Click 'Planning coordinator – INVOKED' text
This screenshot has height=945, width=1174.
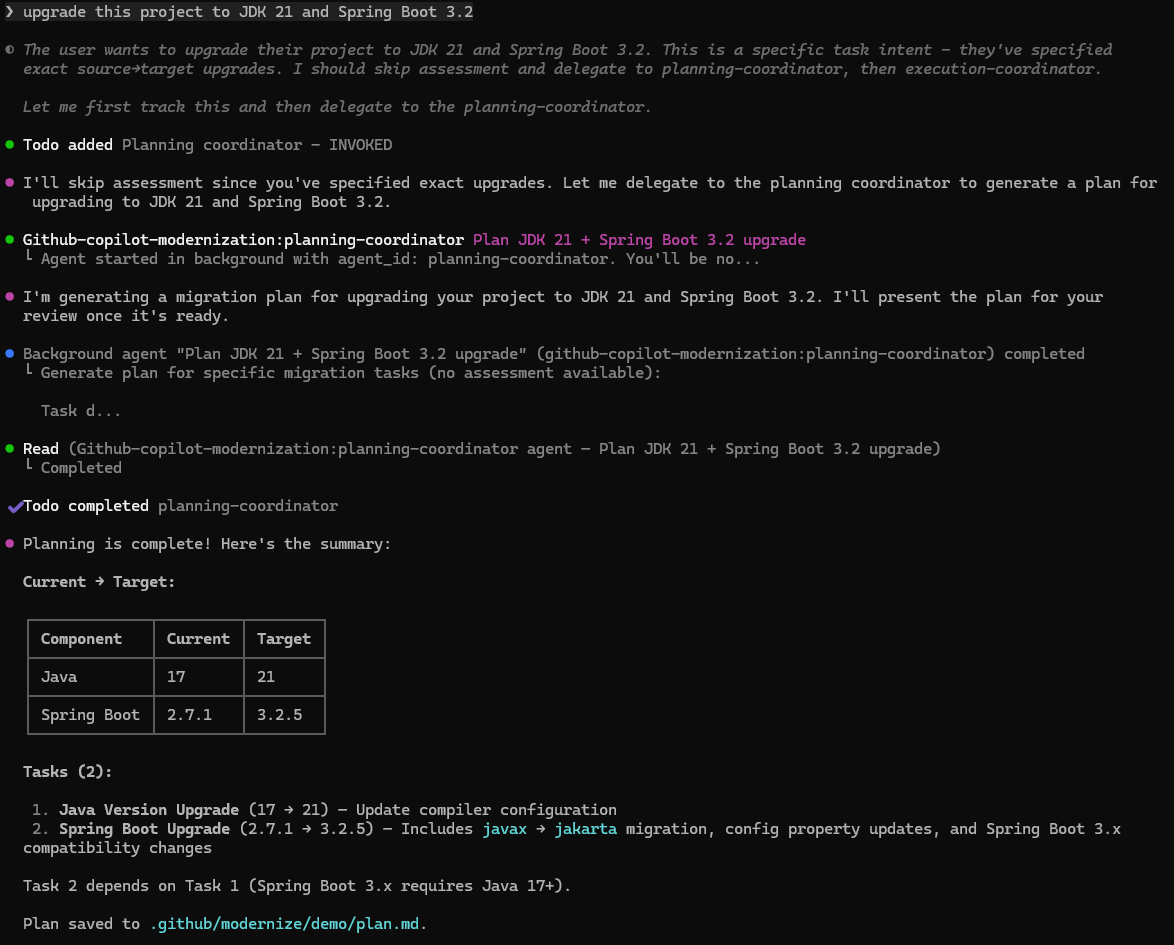(257, 145)
